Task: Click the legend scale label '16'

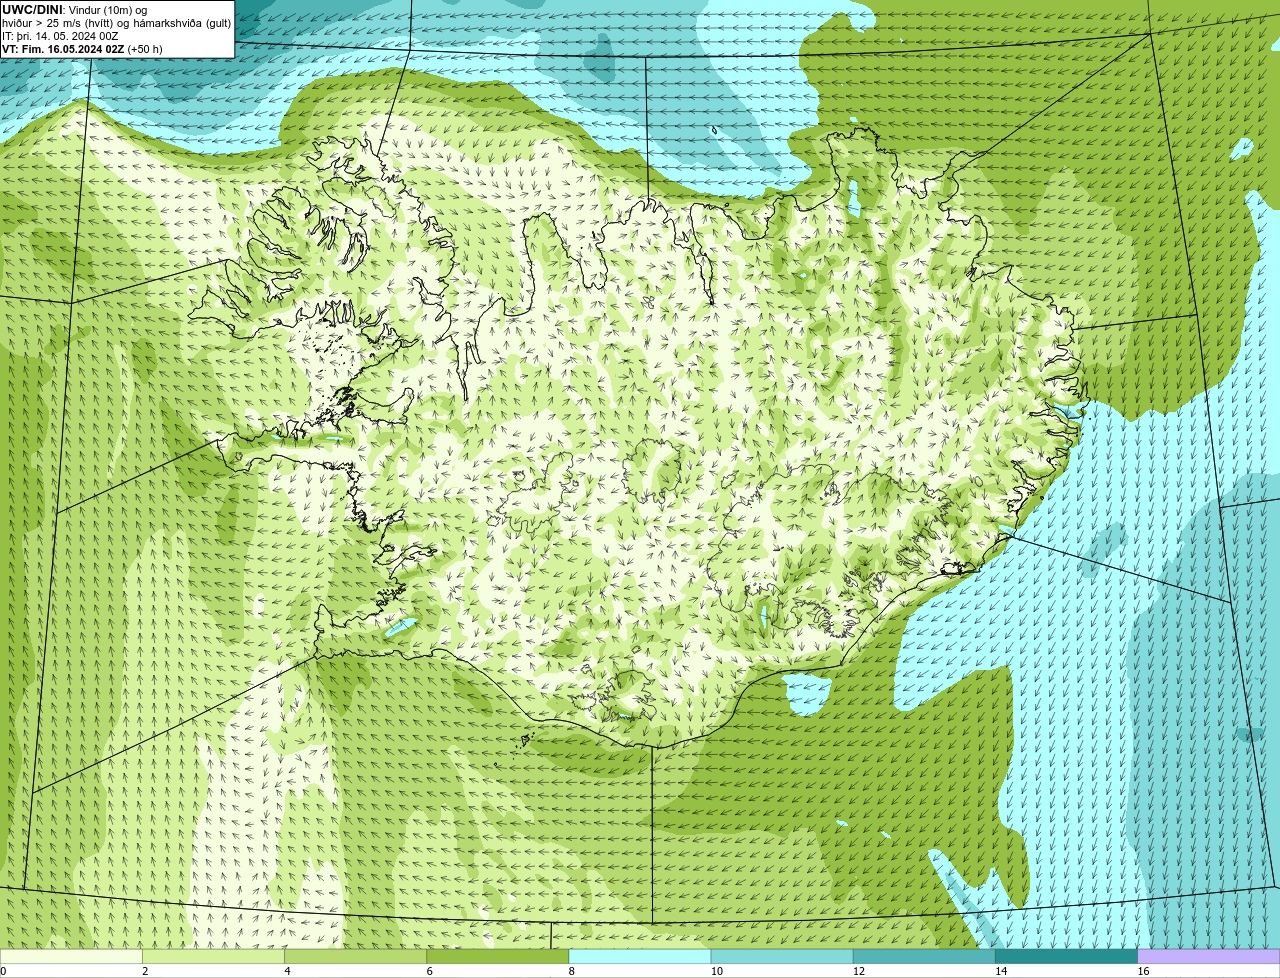Action: pyautogui.click(x=1143, y=971)
